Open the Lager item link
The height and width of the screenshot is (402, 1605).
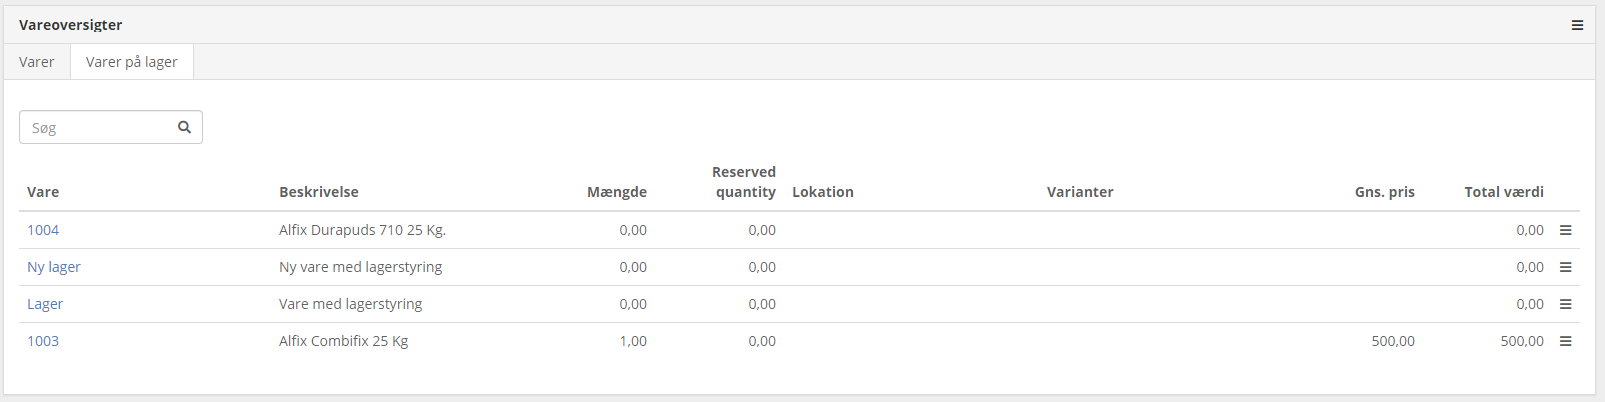pyautogui.click(x=45, y=304)
